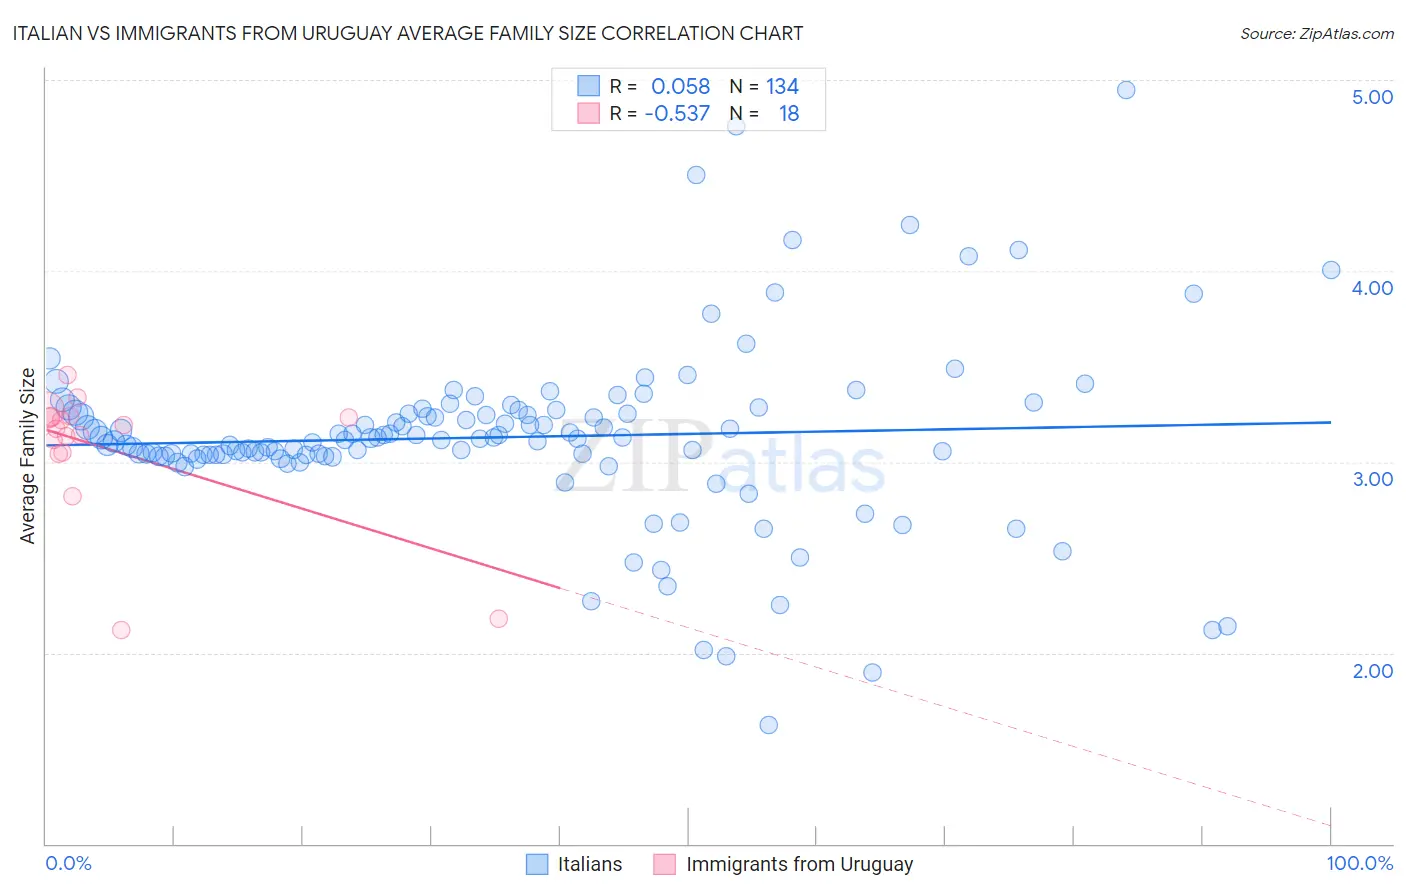
Task: Select the pink Uruguay legend swatch at bottom
Action: tap(665, 864)
